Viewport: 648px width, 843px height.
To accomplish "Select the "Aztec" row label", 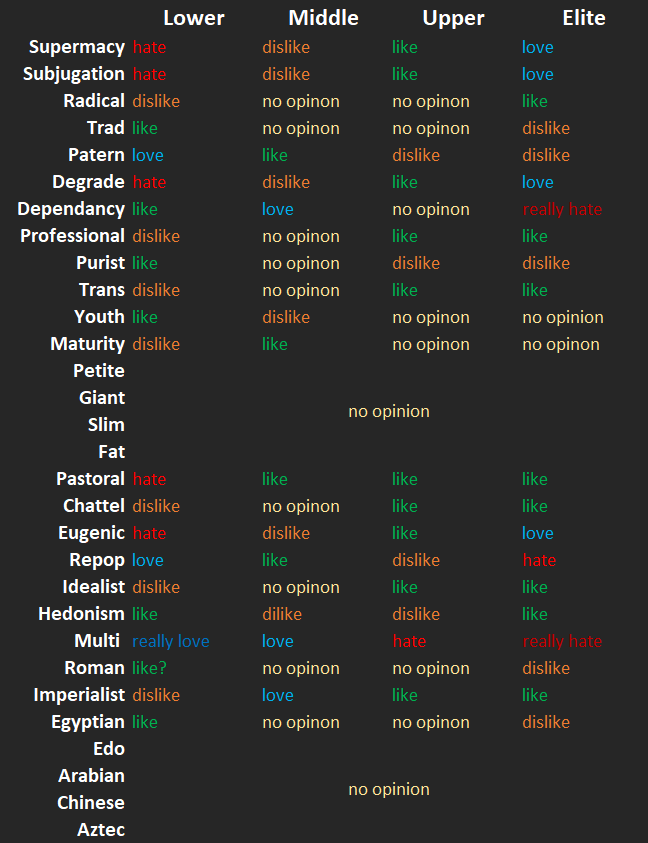I will [101, 829].
